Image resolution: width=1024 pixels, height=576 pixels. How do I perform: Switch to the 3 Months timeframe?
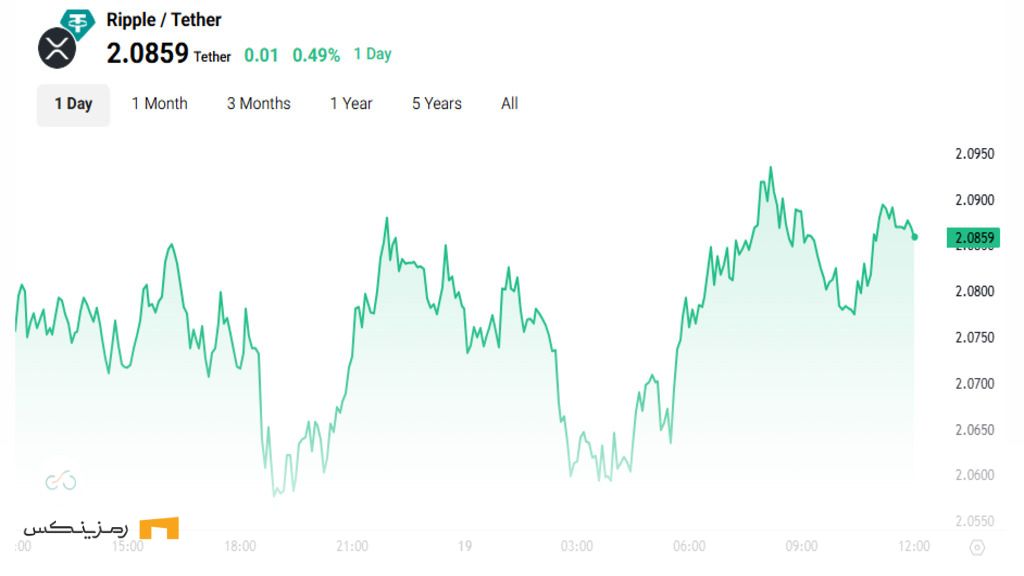tap(258, 104)
